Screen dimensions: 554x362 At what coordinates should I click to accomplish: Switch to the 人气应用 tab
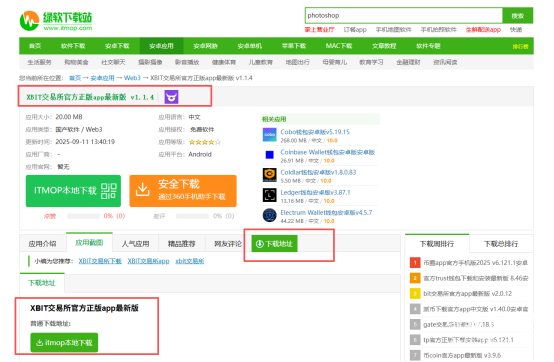(x=135, y=244)
